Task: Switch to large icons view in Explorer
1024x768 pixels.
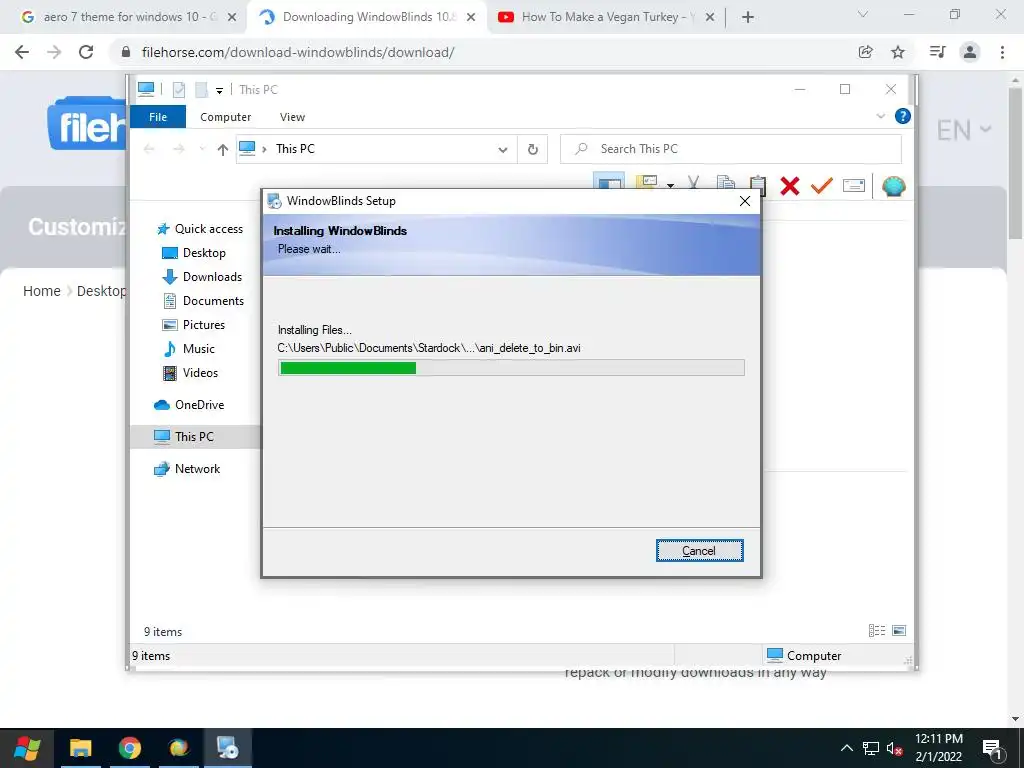Action: coord(899,631)
